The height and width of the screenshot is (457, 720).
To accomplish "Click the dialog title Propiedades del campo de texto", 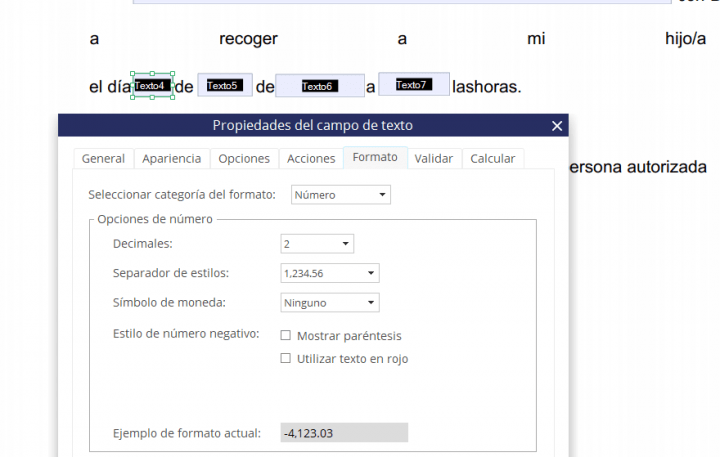I will coord(313,125).
